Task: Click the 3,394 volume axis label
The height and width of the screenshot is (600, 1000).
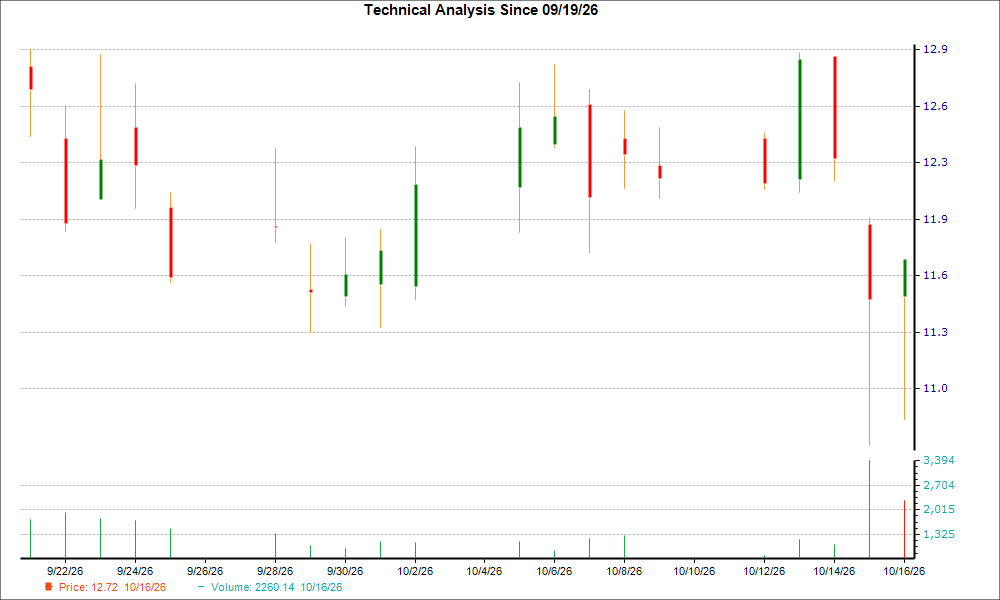Action: coord(939,460)
